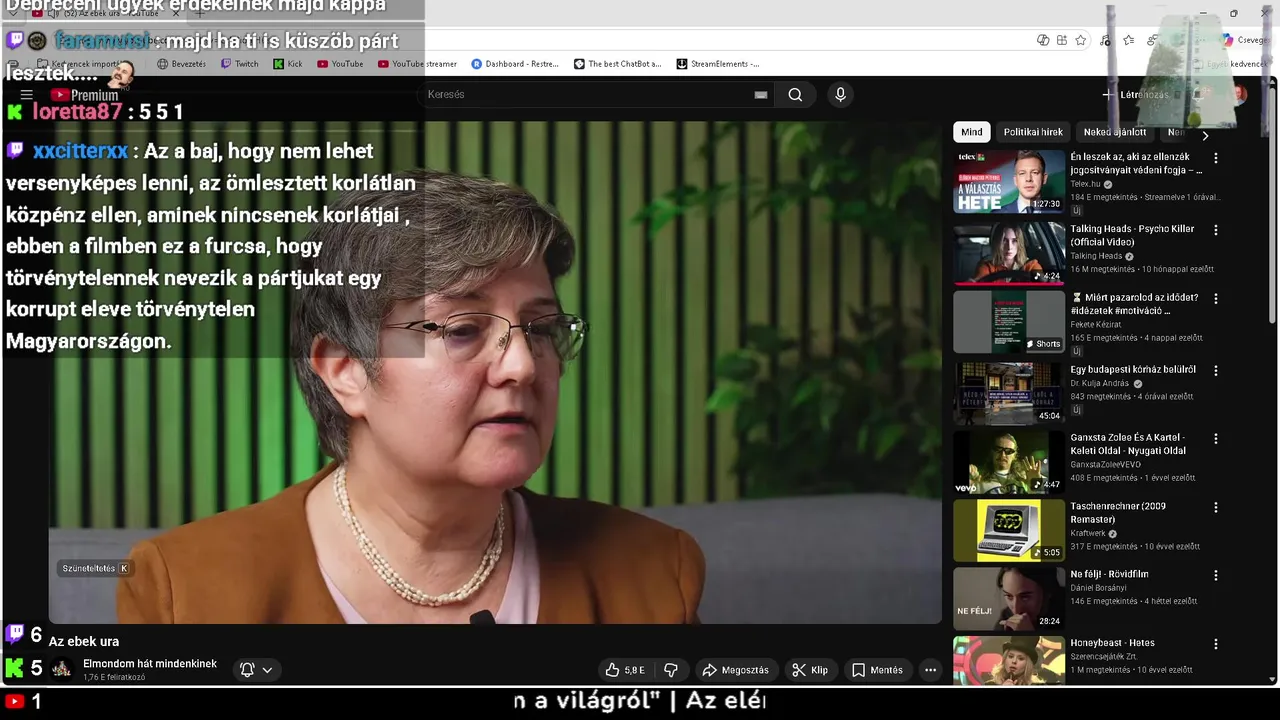Open Taschenrechner Kraftwerk thumbnail
1280x720 pixels.
tap(1008, 530)
